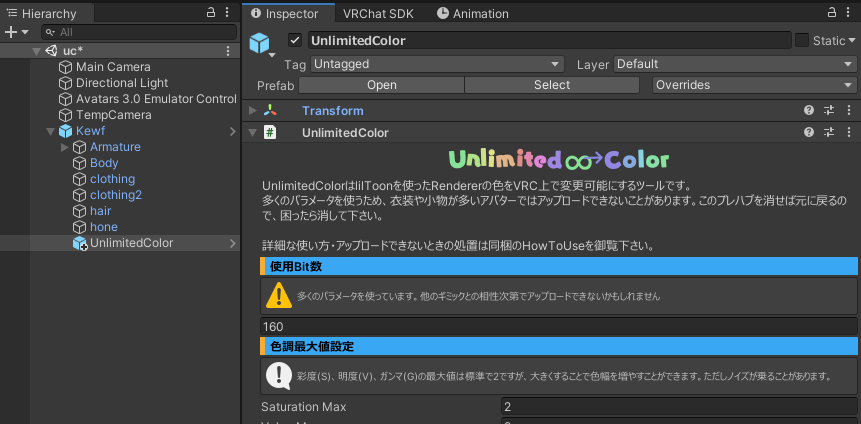The width and height of the screenshot is (861, 424).
Task: Open UnlimitedColor component presets icon
Action: click(829, 132)
